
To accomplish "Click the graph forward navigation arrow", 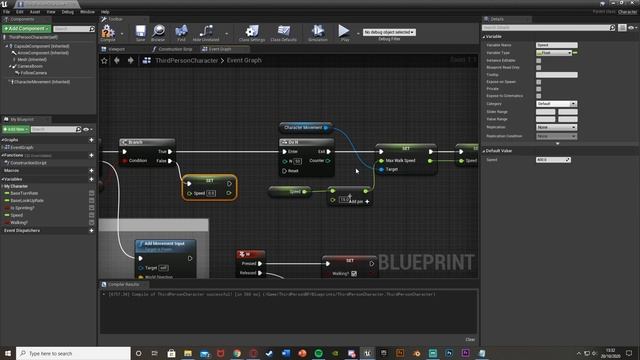I will coord(131,60).
